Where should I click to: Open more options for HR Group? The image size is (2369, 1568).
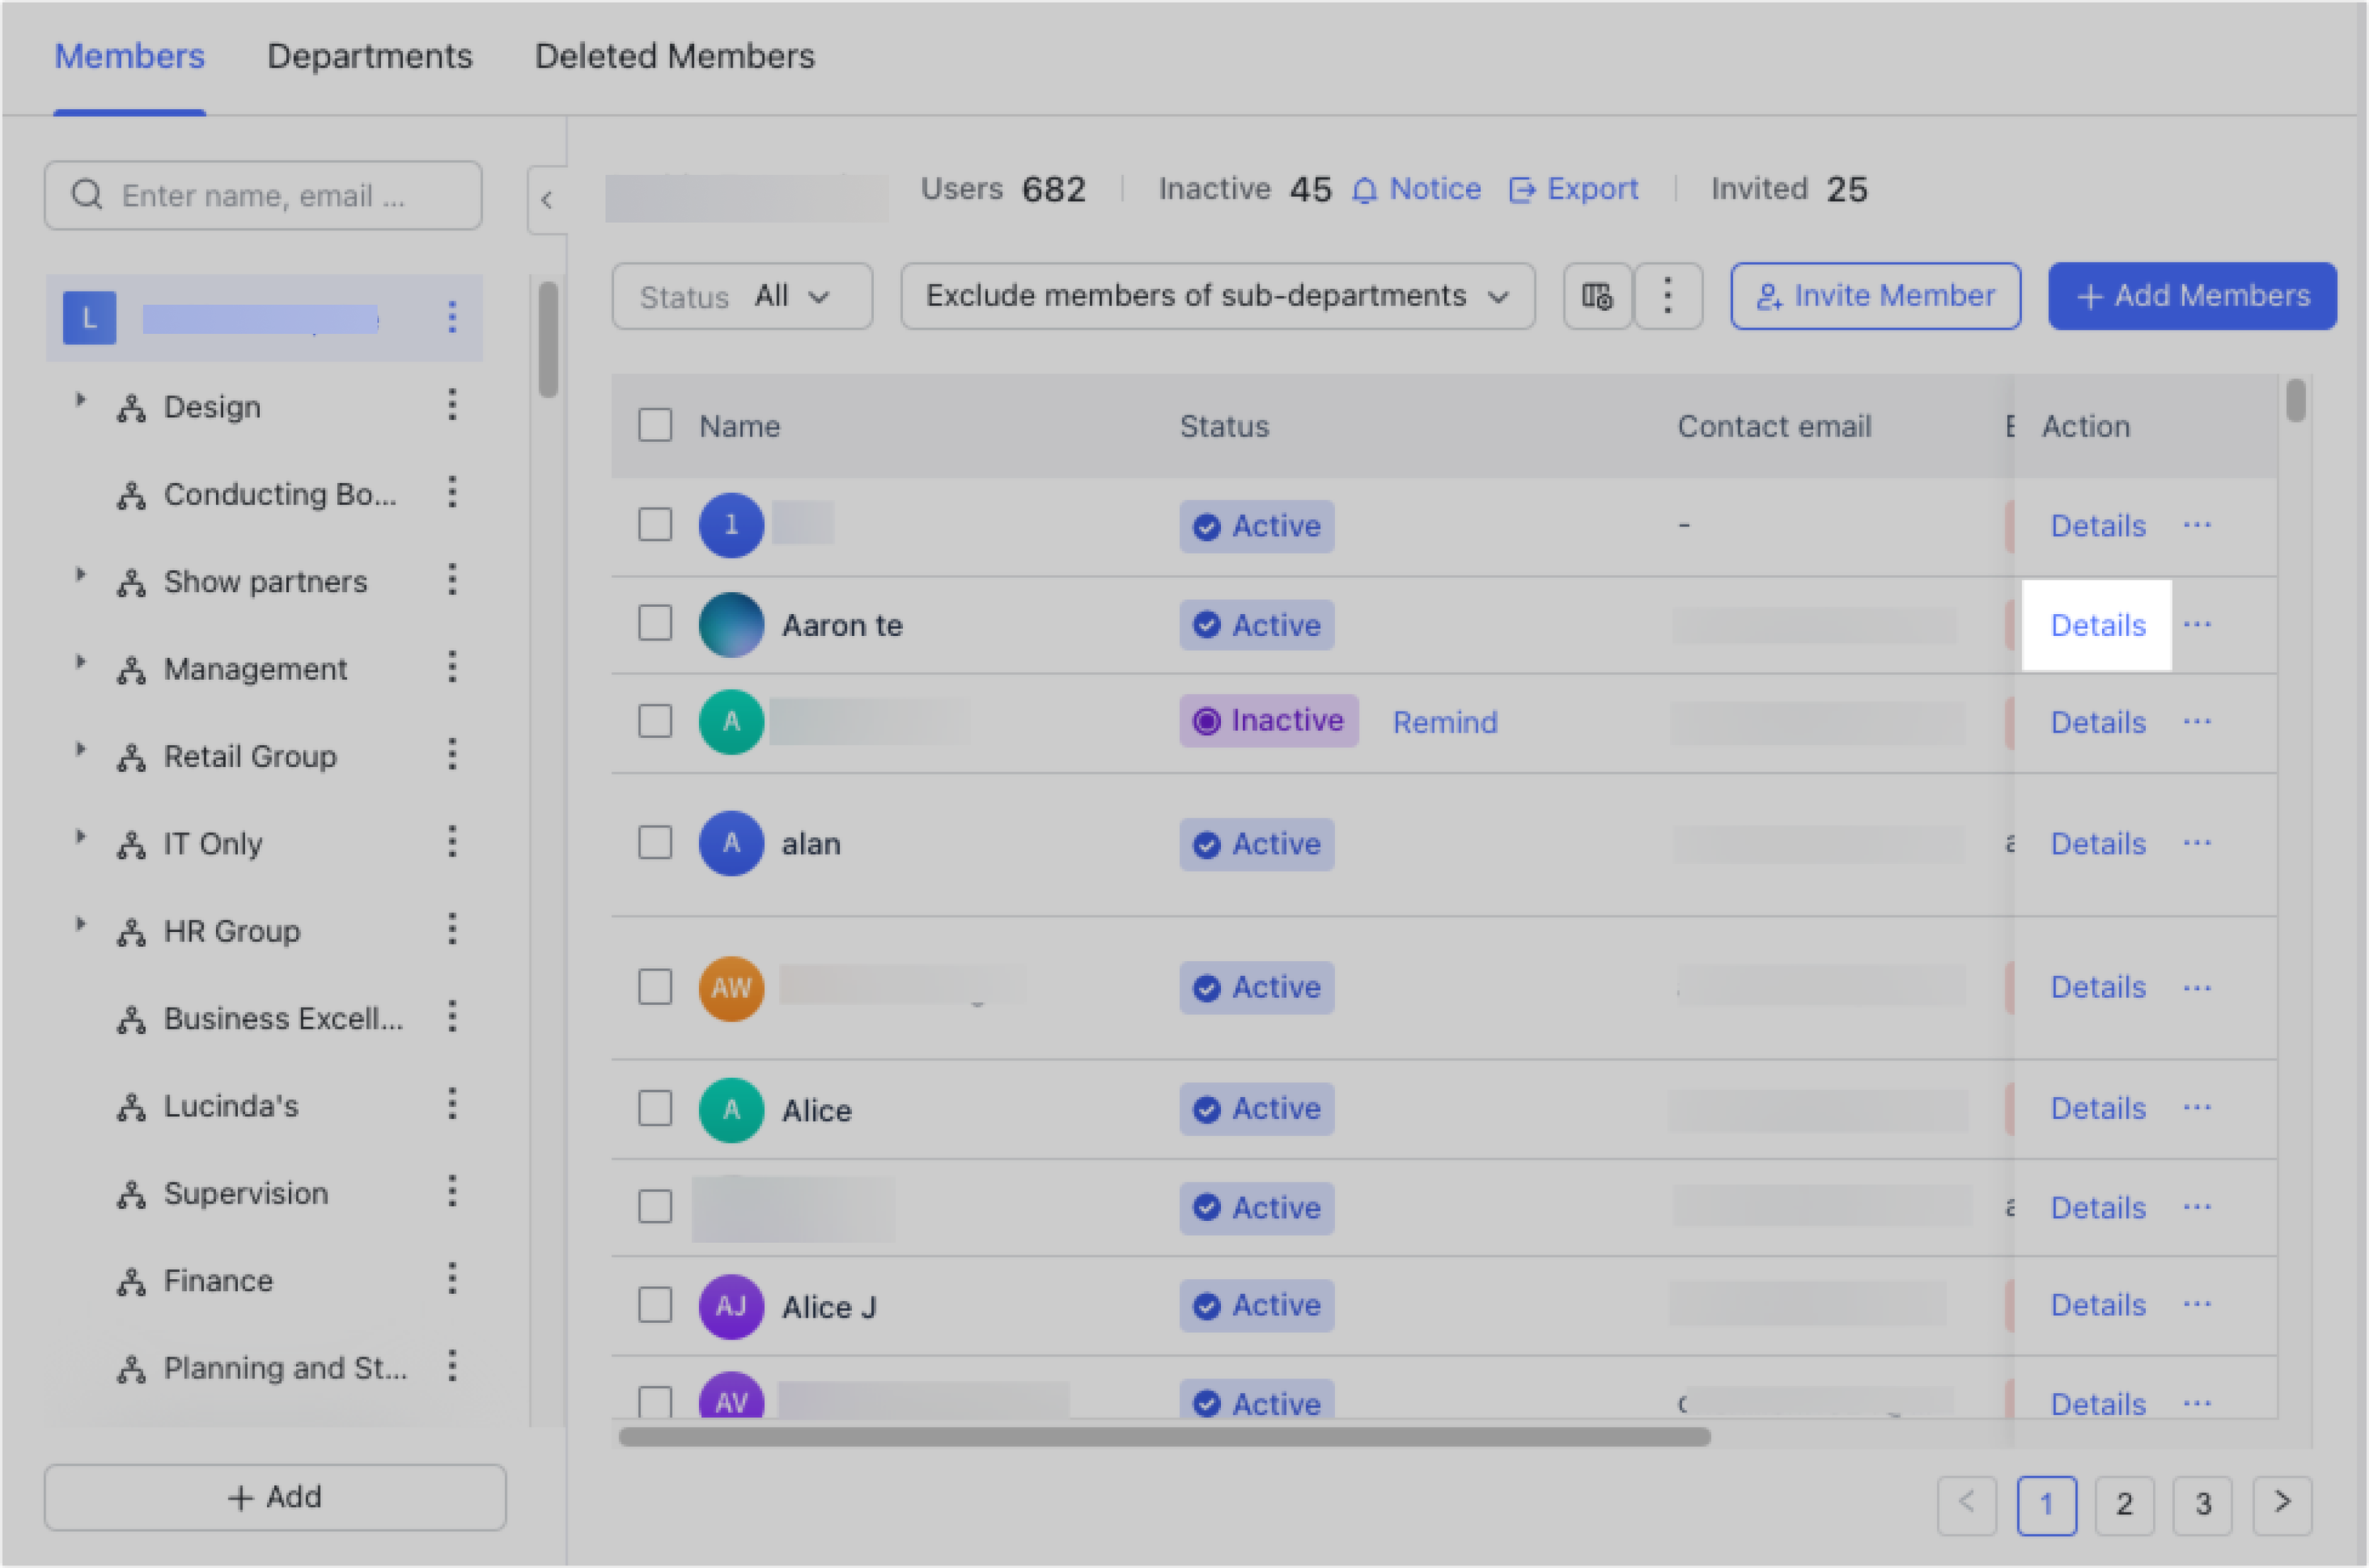tap(452, 929)
